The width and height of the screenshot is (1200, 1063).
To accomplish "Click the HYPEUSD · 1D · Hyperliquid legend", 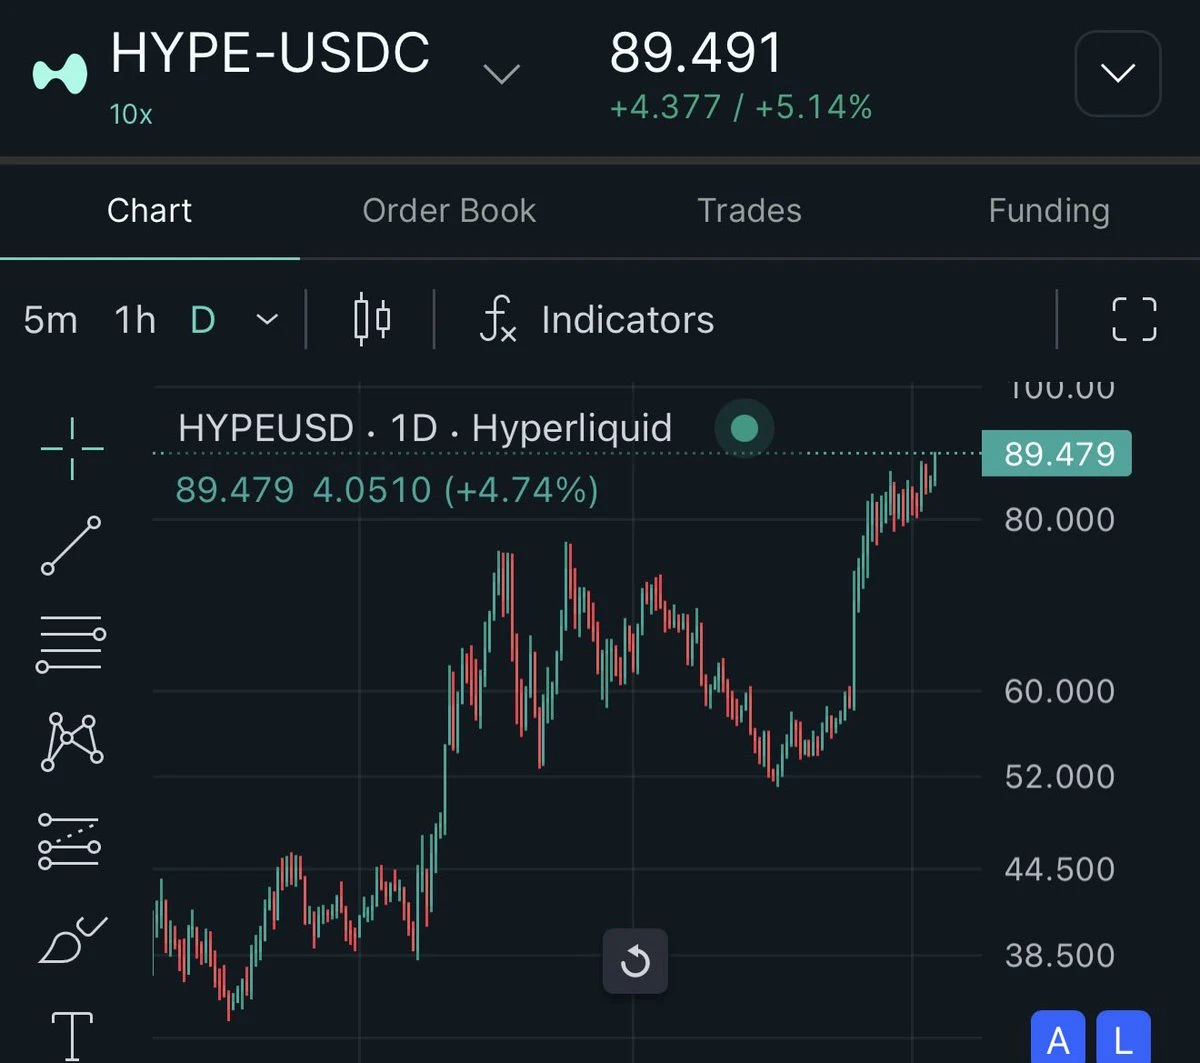I will click(425, 428).
